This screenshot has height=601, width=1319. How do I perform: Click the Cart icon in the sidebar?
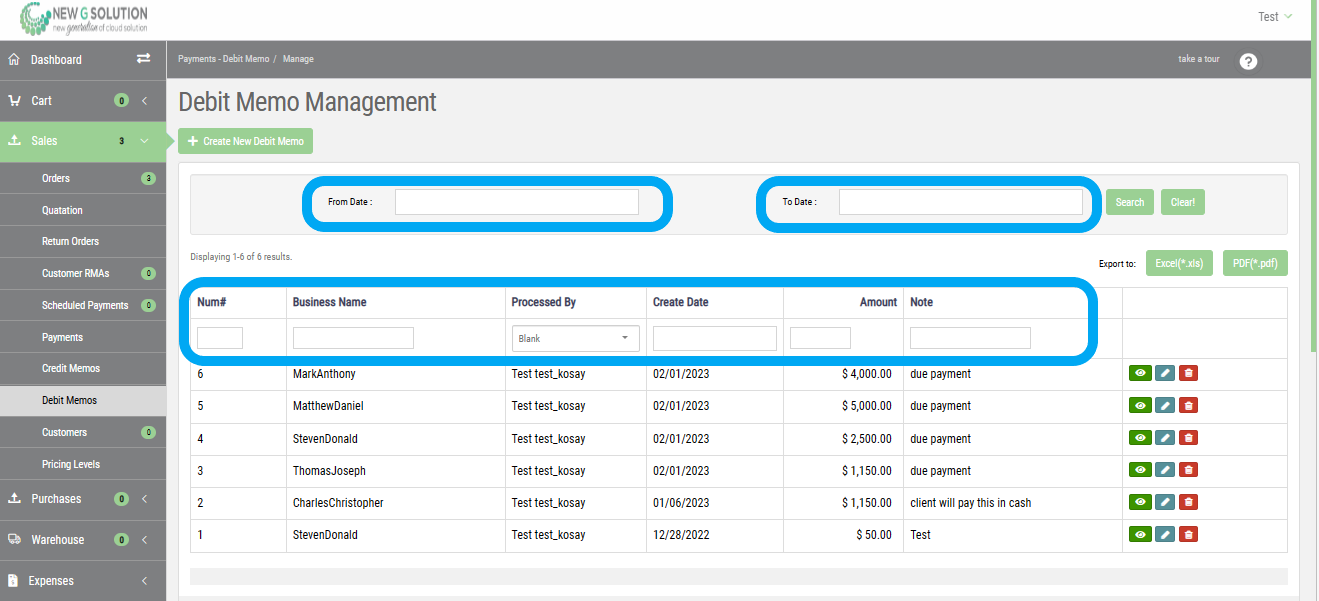[14, 100]
